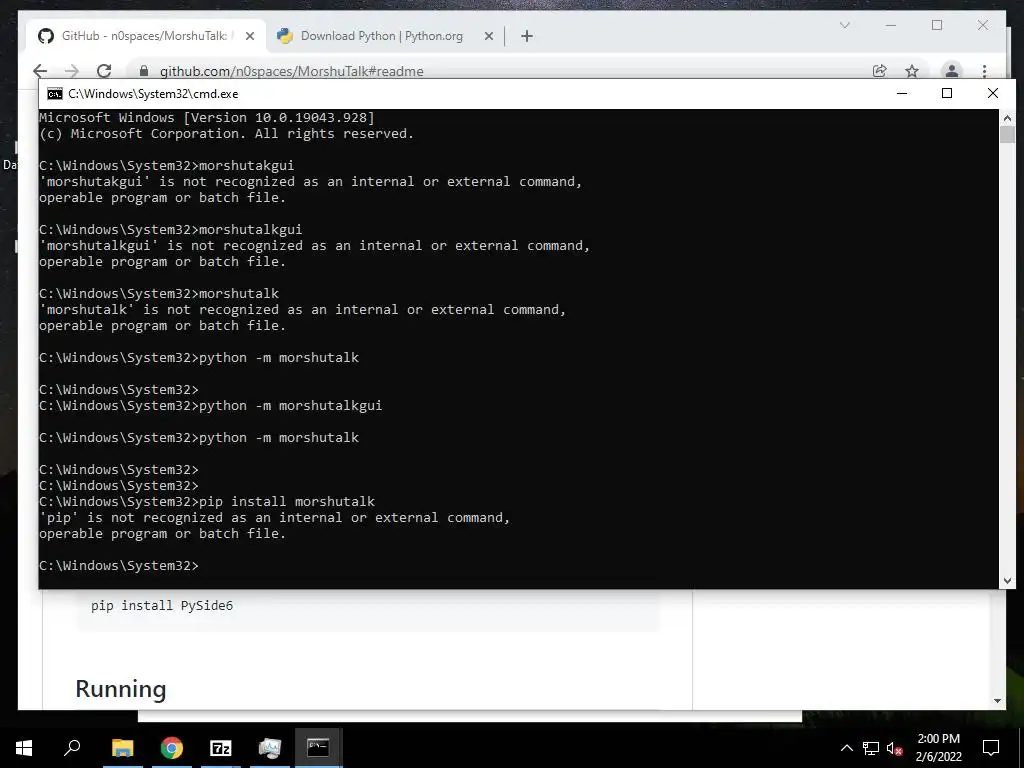Open the Windows Start menu
The image size is (1024, 768).
pos(24,748)
